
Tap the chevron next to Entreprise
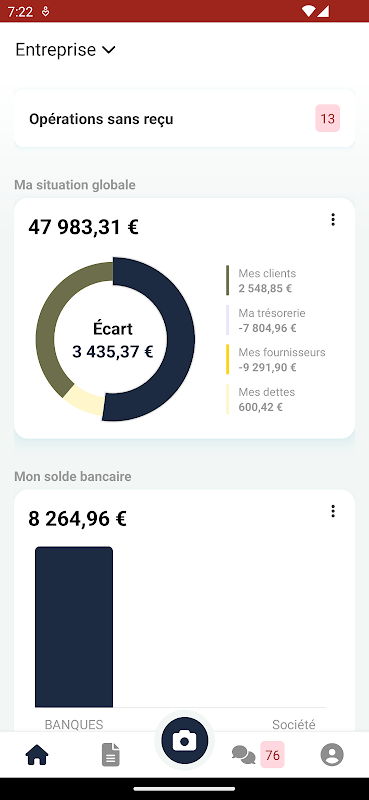(x=109, y=50)
